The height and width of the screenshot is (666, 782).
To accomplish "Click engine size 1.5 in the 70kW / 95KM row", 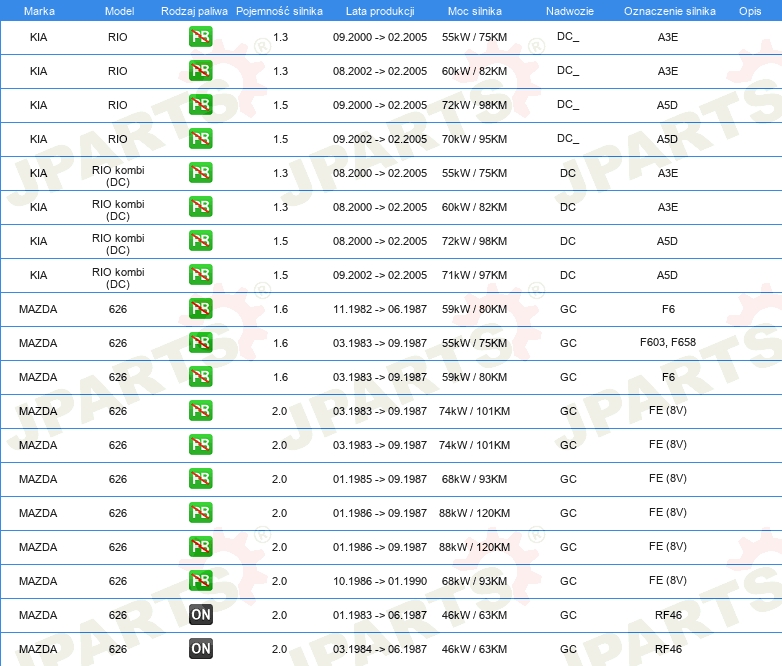I will point(281,139).
